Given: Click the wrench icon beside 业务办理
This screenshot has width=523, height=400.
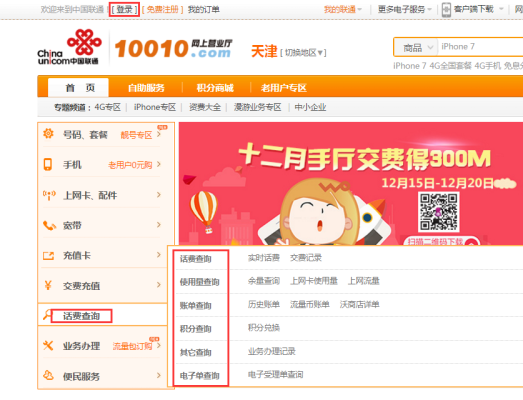Looking at the screenshot, I should tap(48, 345).
